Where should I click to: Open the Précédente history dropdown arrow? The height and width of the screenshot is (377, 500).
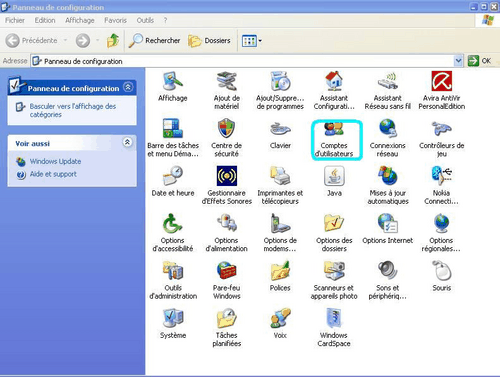click(65, 41)
